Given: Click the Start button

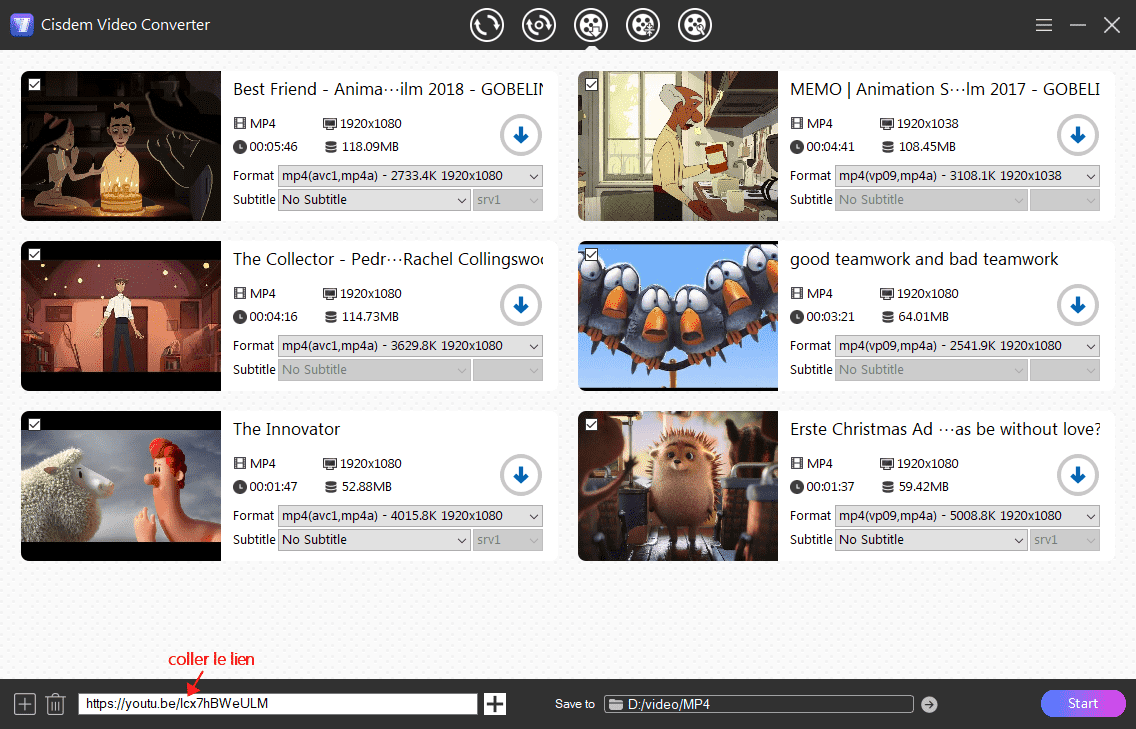Looking at the screenshot, I should click(1082, 704).
